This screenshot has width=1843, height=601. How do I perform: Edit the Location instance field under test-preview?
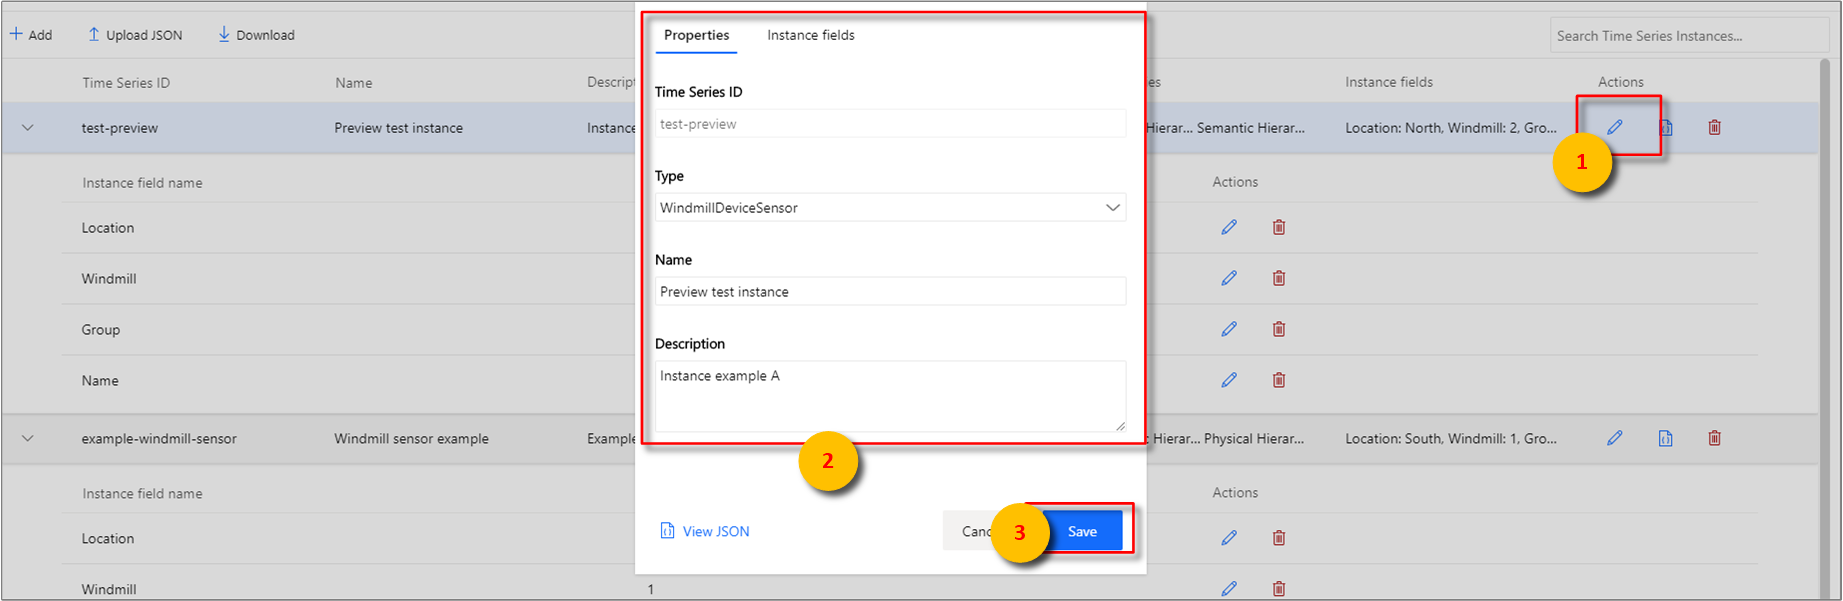click(1229, 227)
